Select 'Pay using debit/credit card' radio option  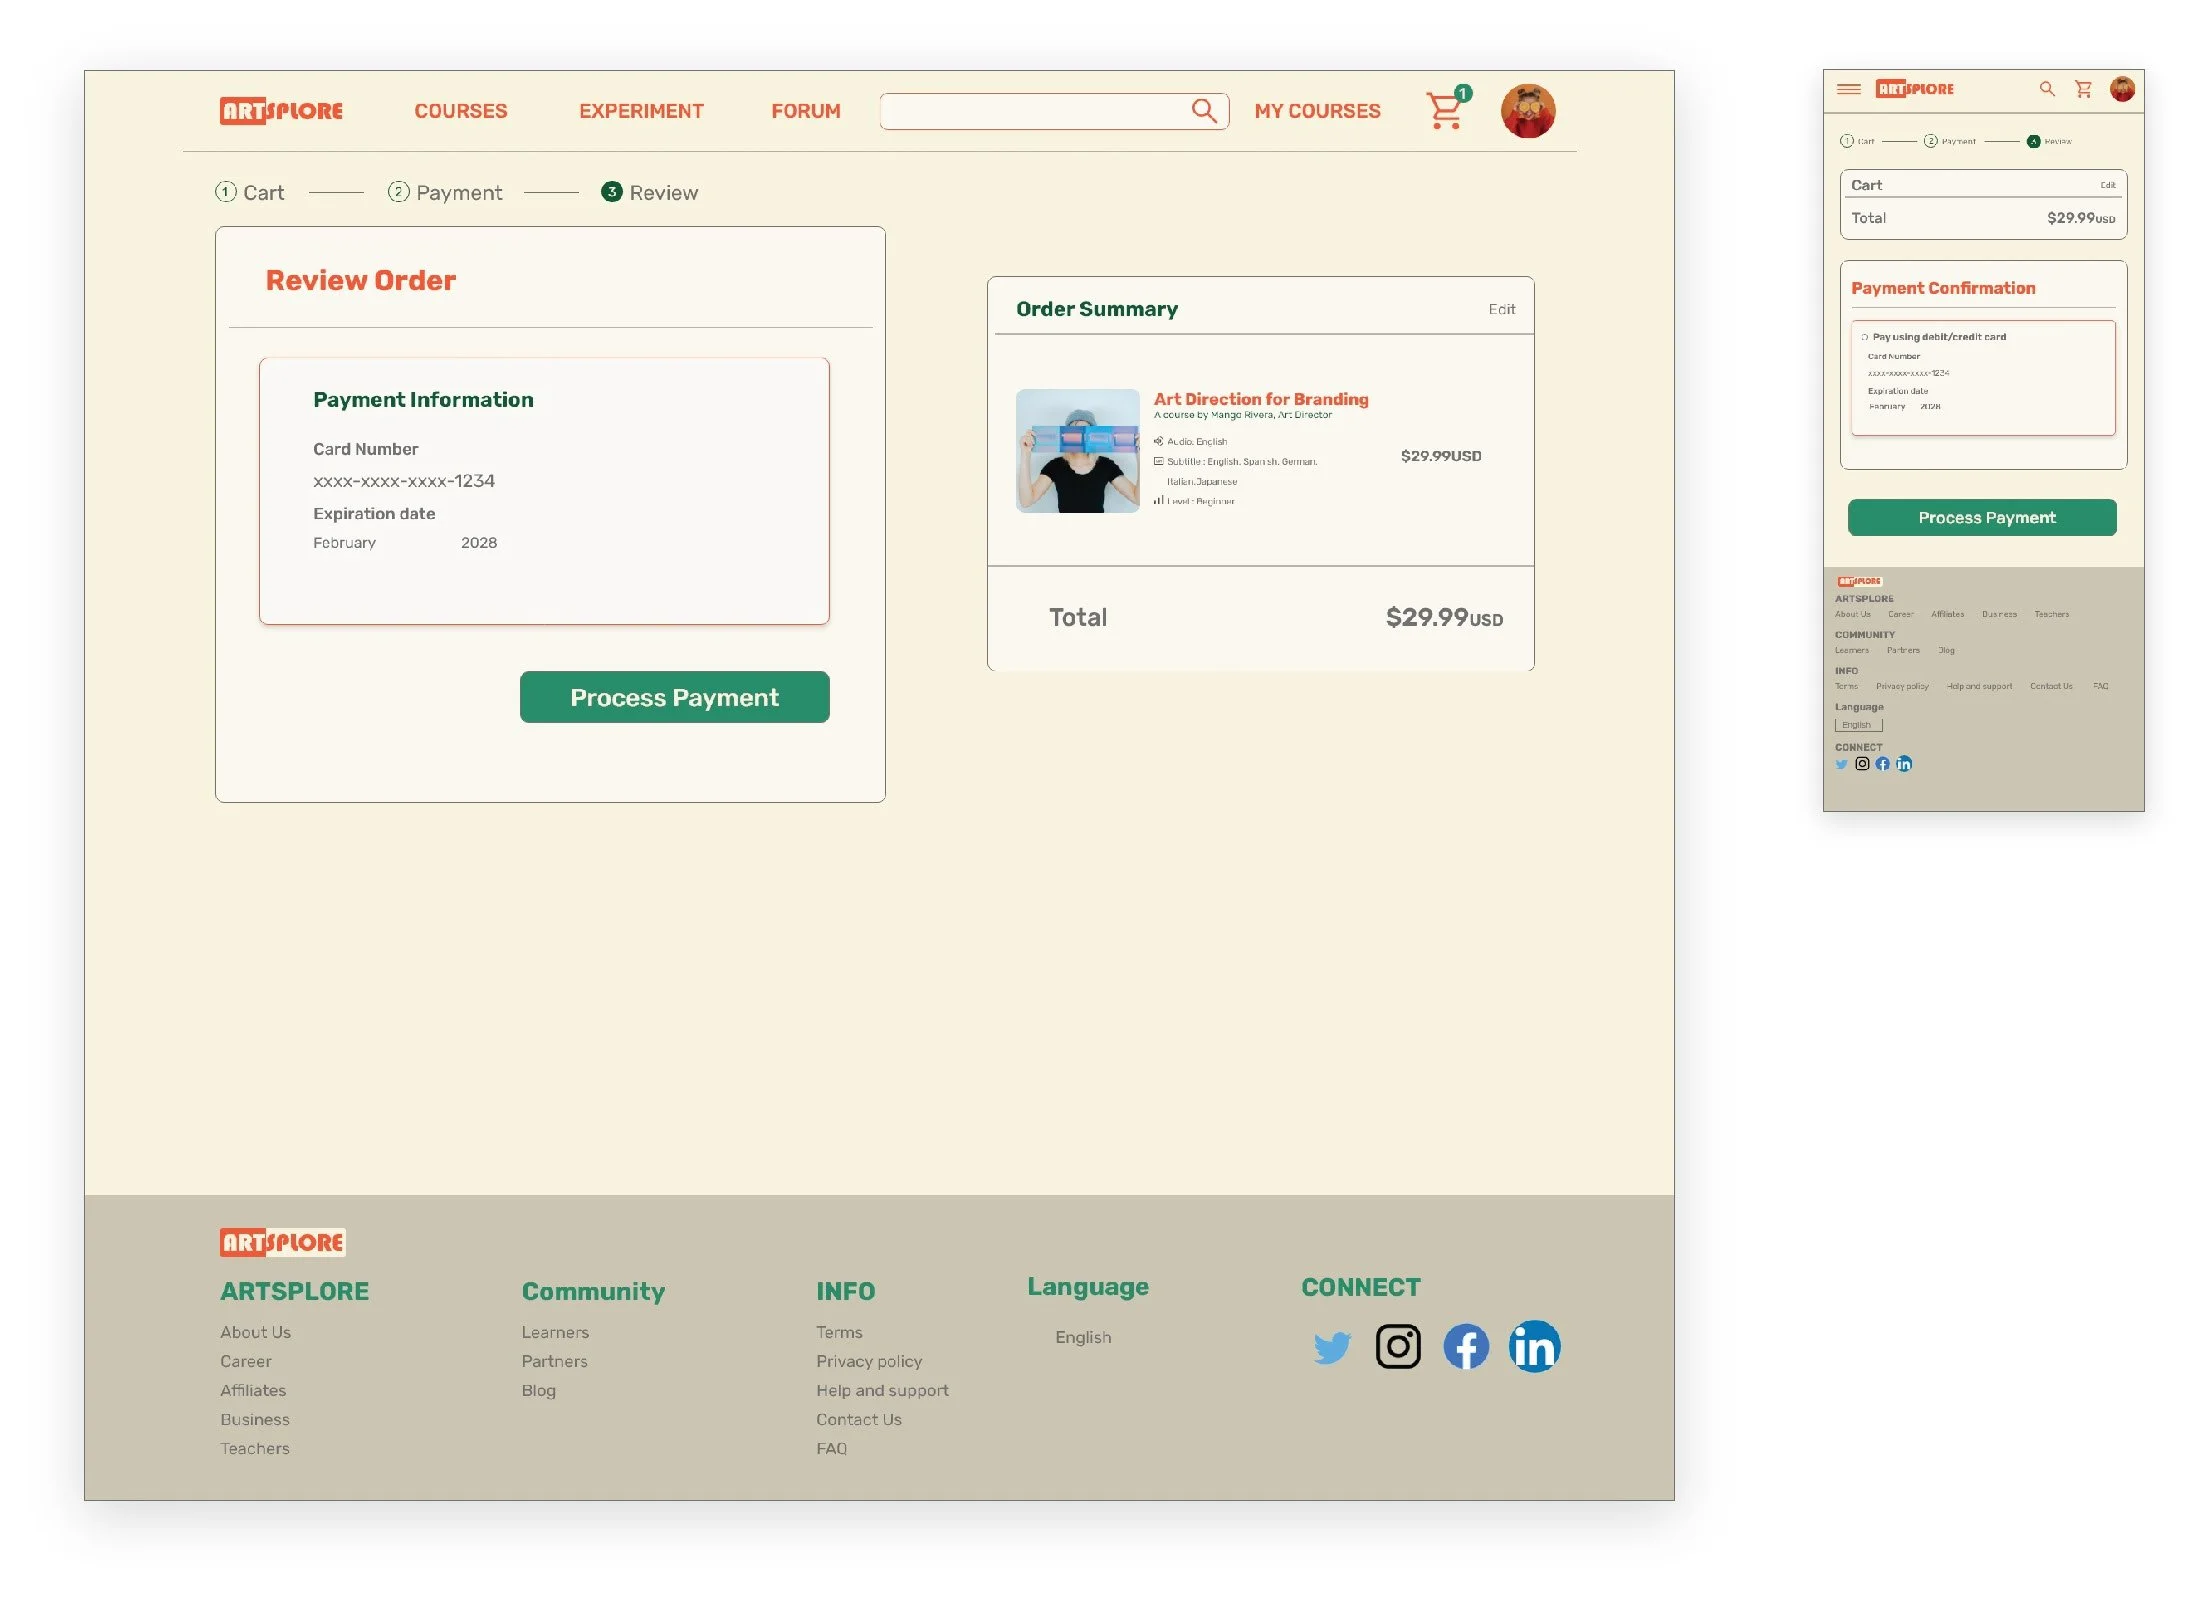coord(1864,337)
